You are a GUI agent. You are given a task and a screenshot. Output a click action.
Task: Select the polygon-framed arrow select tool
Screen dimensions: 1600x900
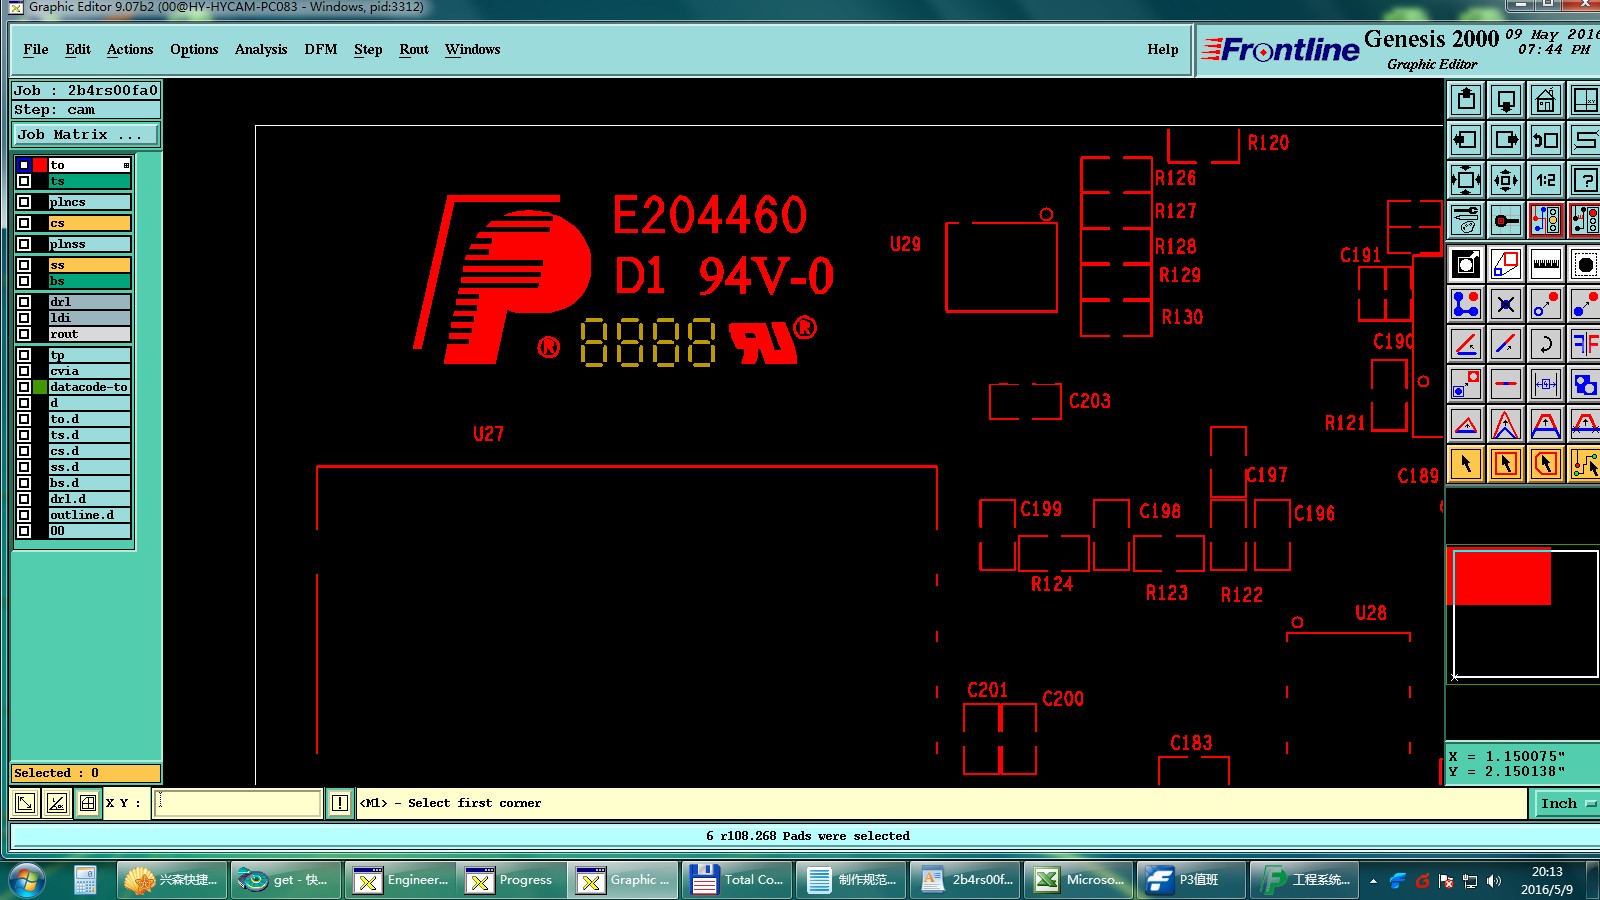(1546, 464)
